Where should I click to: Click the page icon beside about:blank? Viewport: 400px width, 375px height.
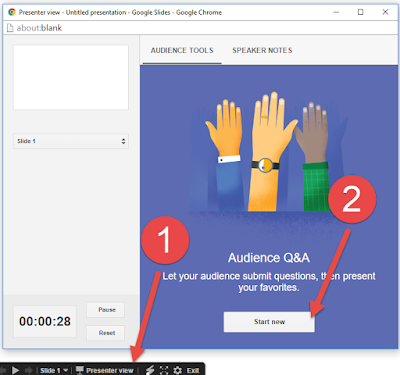10,28
